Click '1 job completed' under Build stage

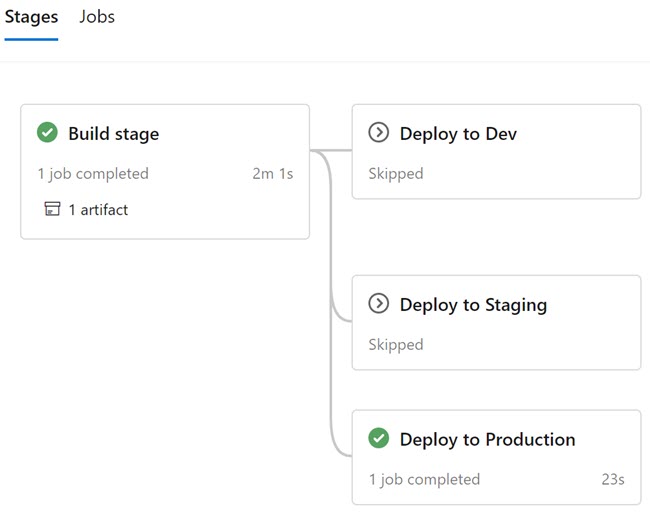coord(93,174)
